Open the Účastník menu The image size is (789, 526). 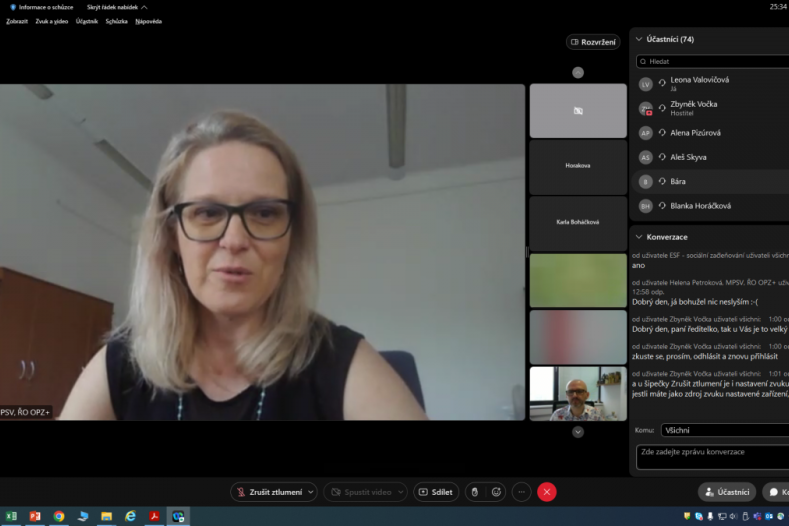pos(87,21)
